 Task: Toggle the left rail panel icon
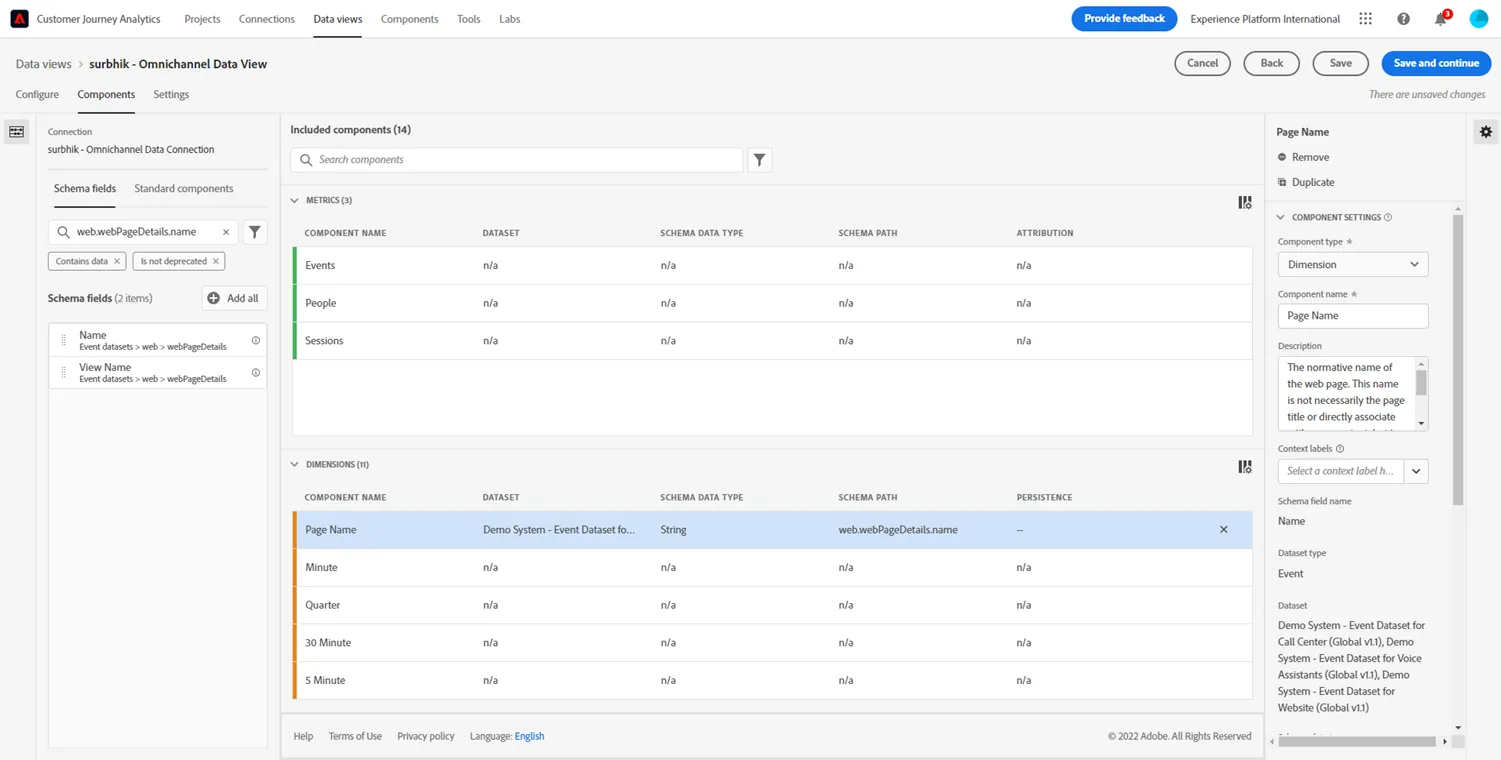(17, 132)
